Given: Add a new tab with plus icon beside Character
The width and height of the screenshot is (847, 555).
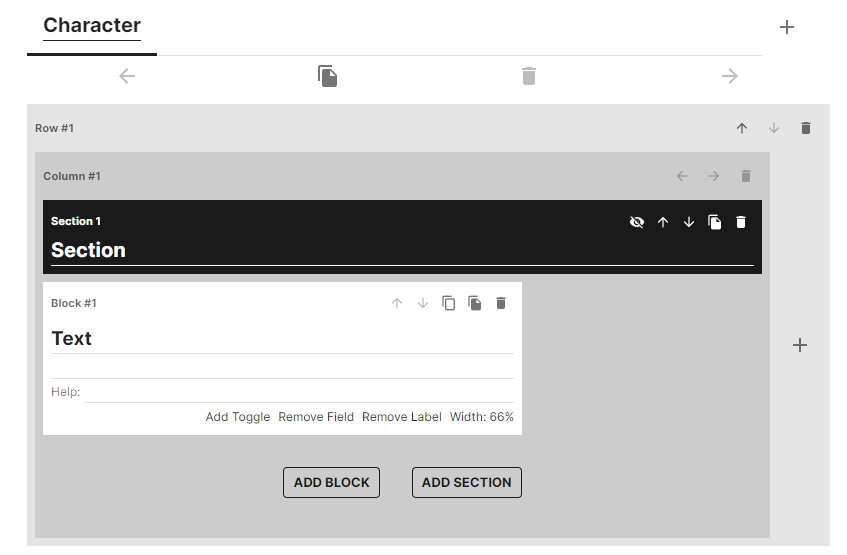Looking at the screenshot, I should (787, 27).
